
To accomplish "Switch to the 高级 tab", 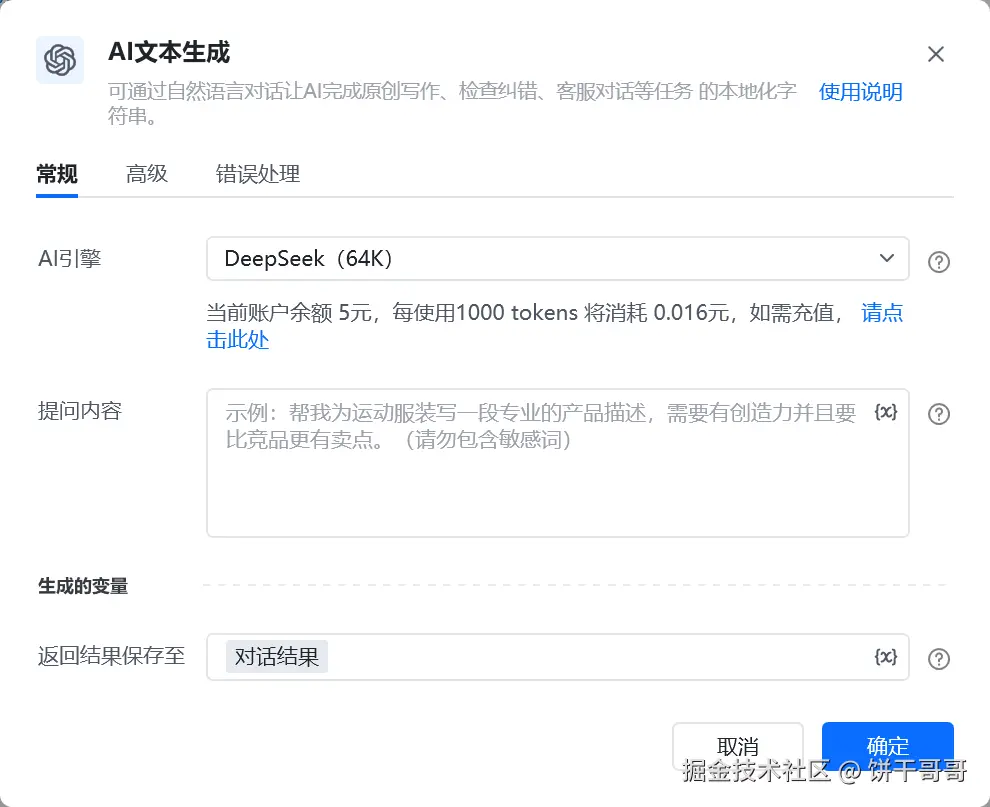I will pyautogui.click(x=146, y=174).
